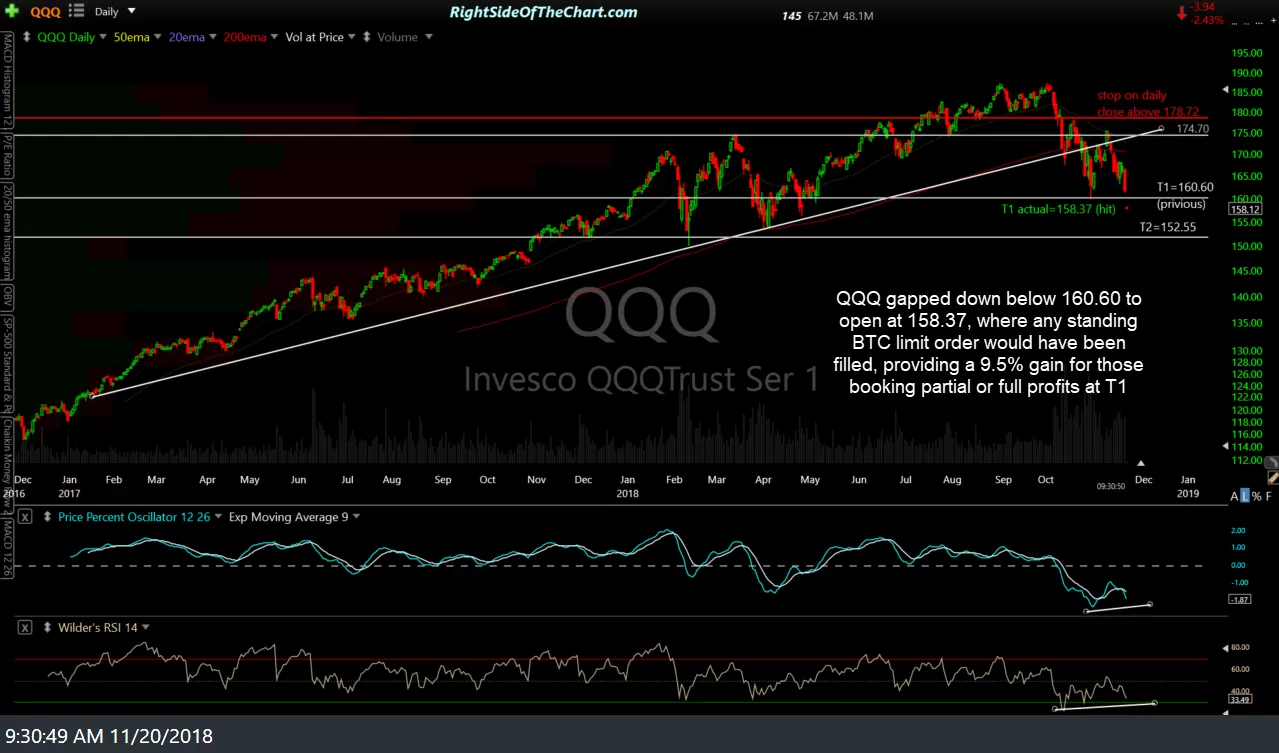Click the RightSideOfTheChart.com title link

pyautogui.click(x=543, y=12)
